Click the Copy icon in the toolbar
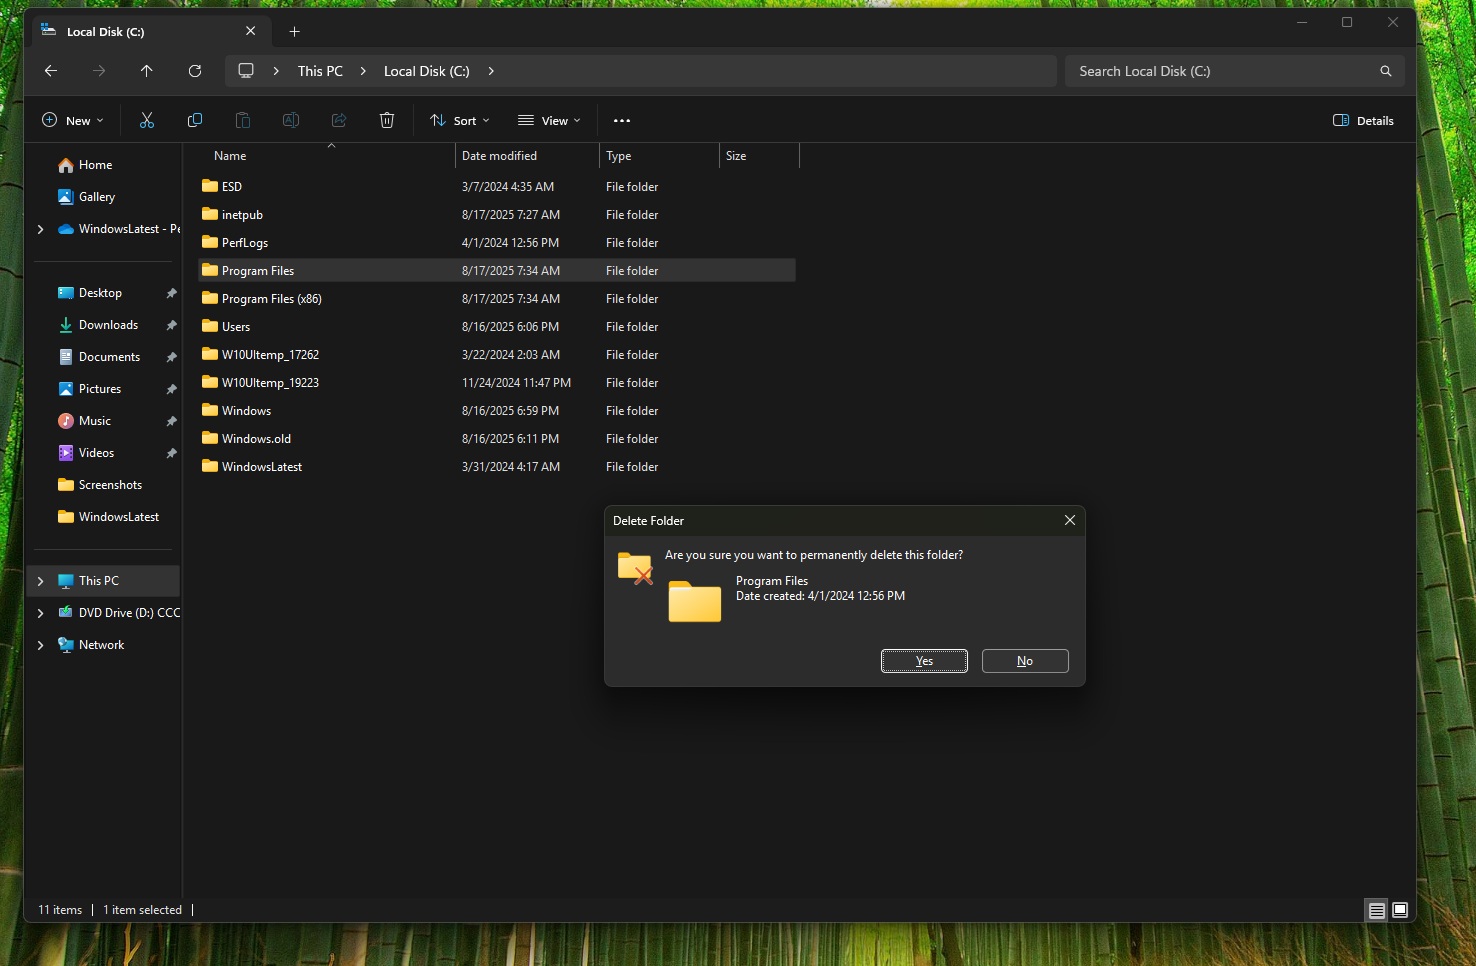1476x966 pixels. coord(194,120)
